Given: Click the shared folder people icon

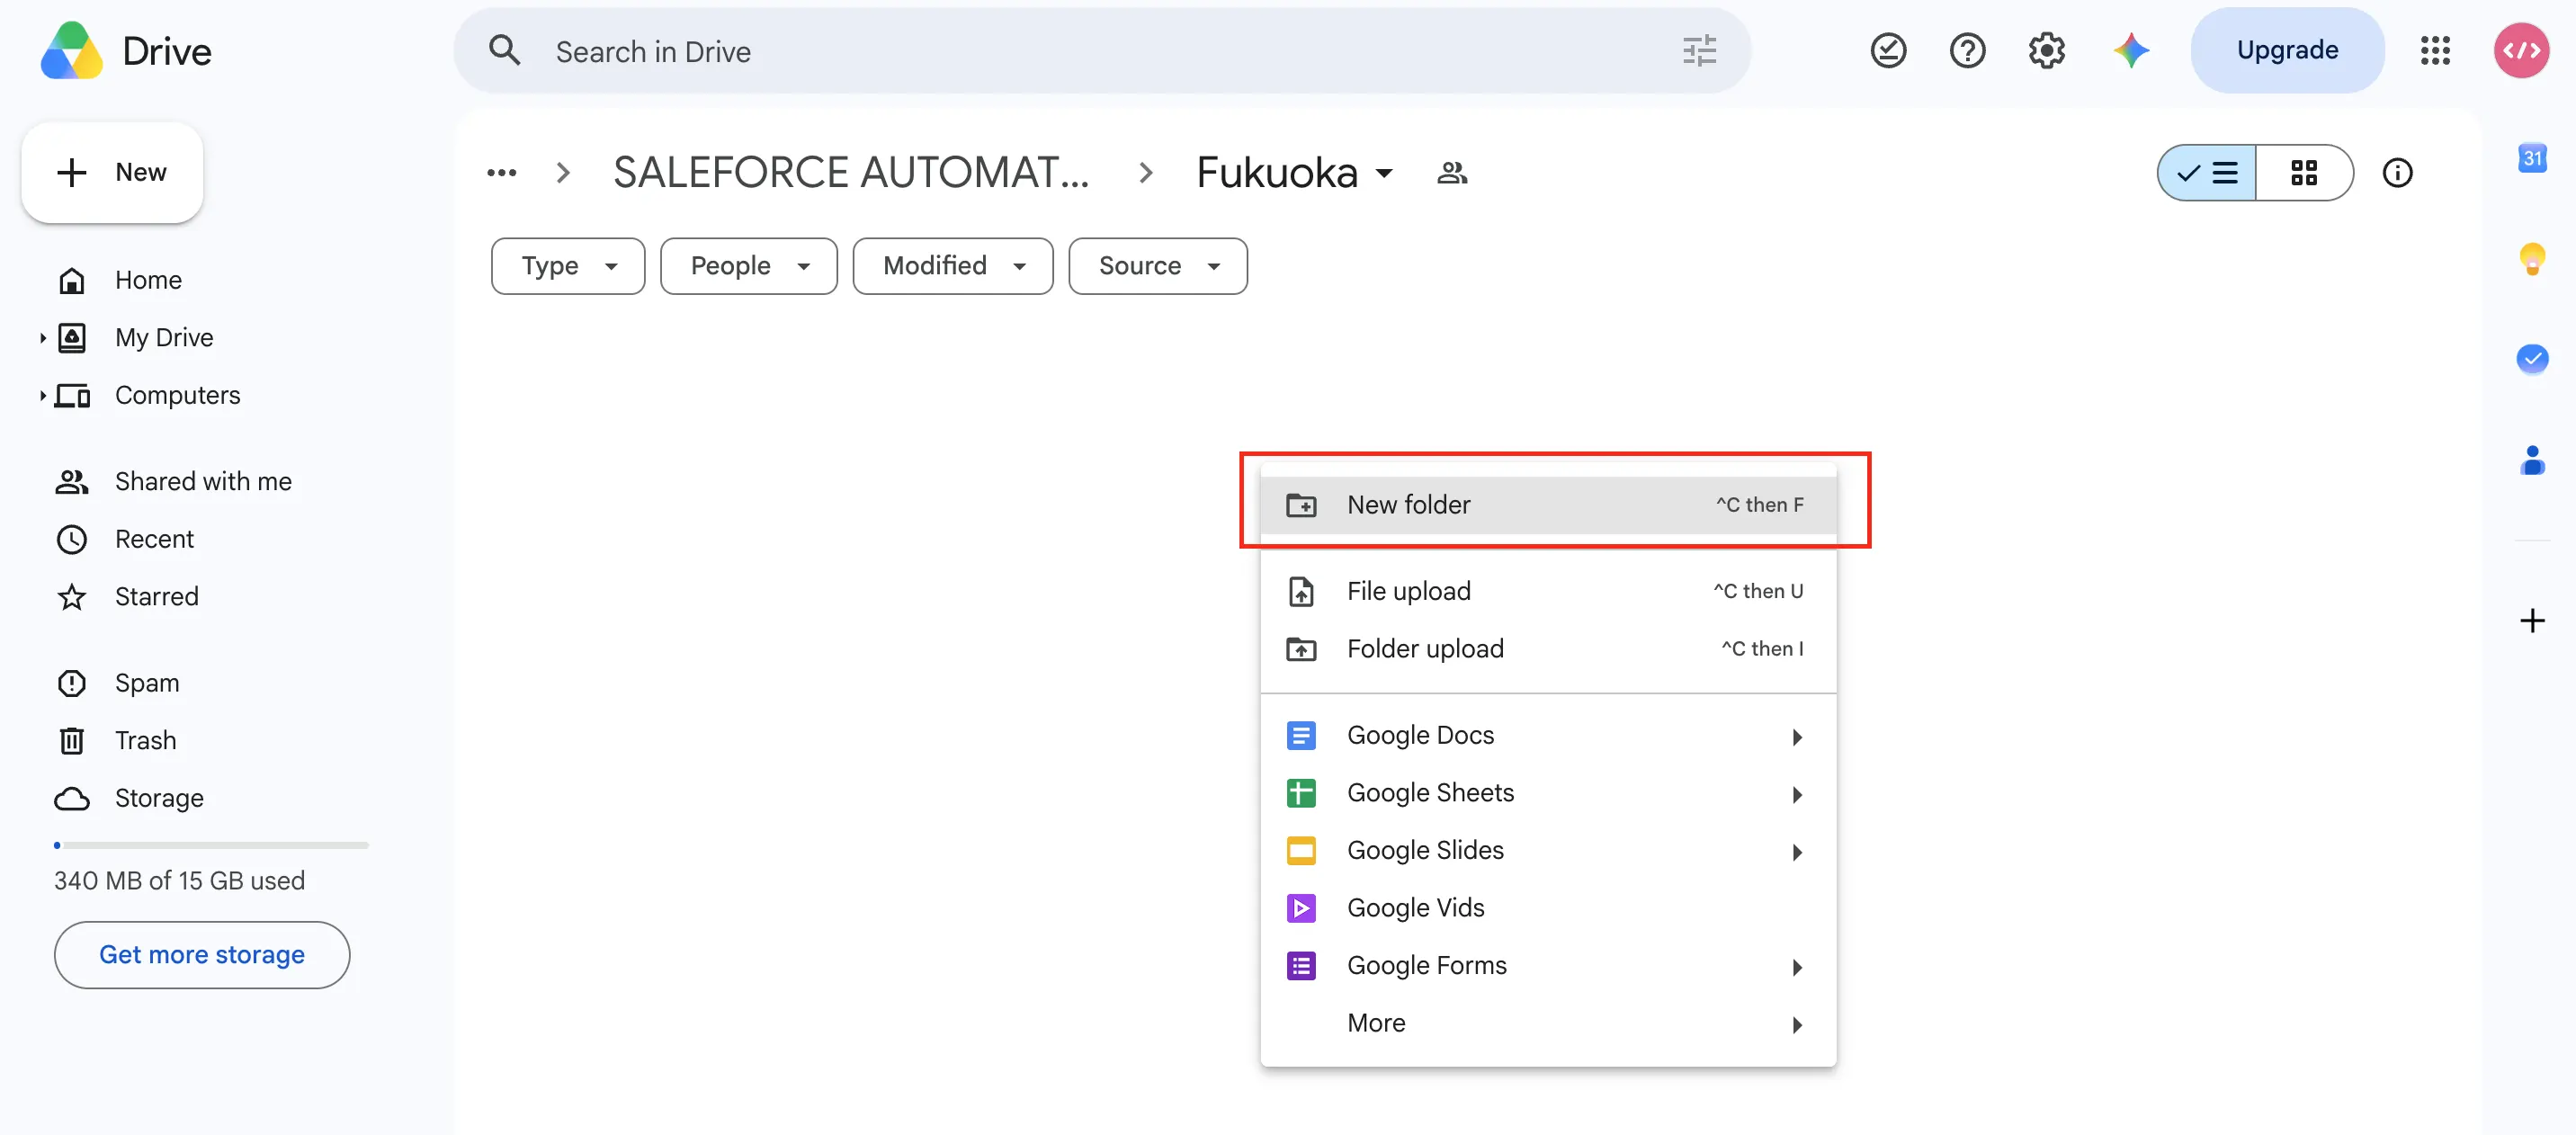Looking at the screenshot, I should 1452,173.
